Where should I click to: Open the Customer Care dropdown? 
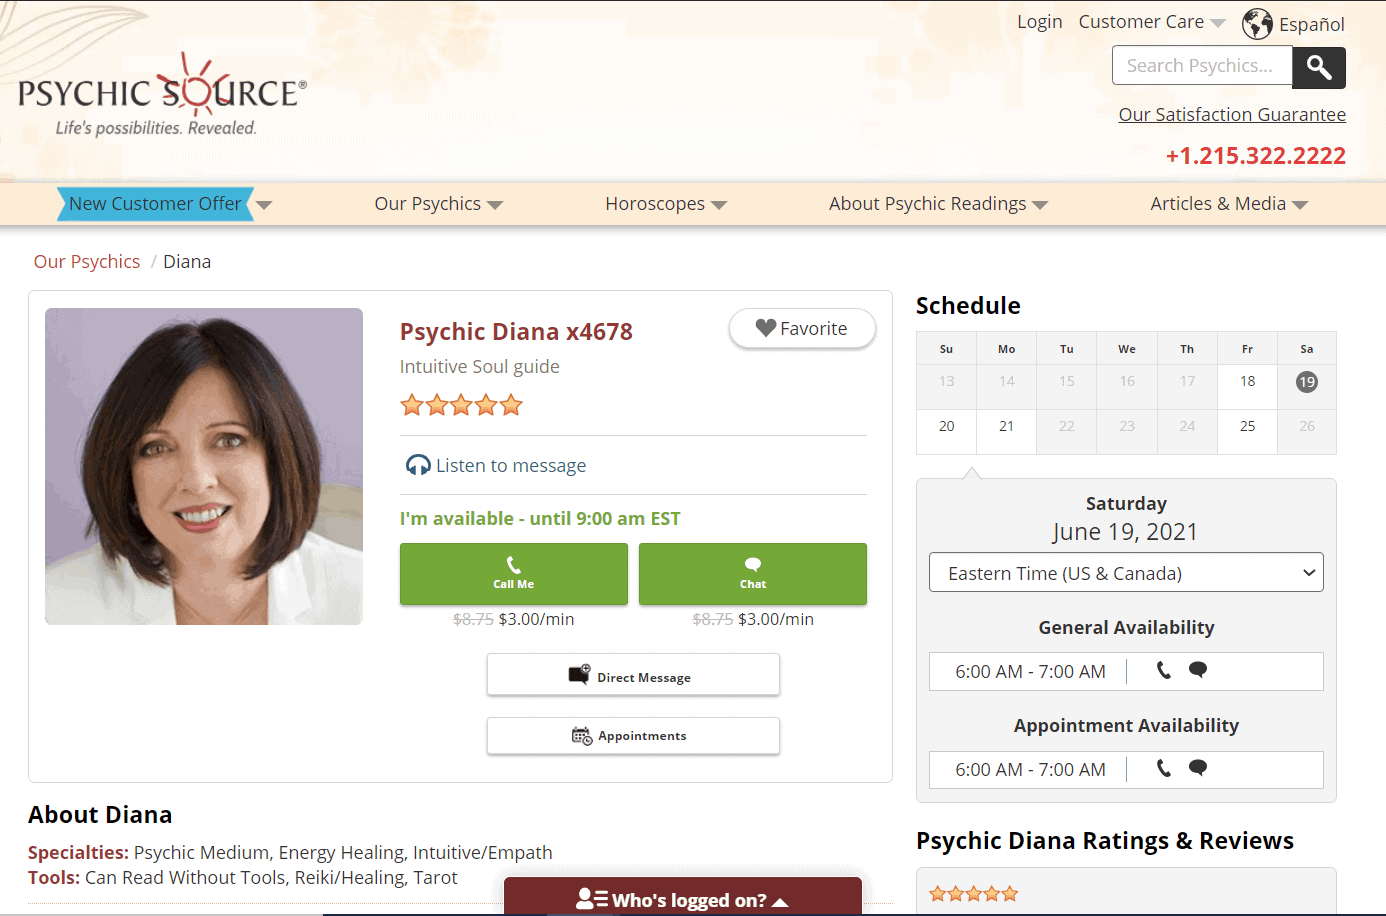1152,22
